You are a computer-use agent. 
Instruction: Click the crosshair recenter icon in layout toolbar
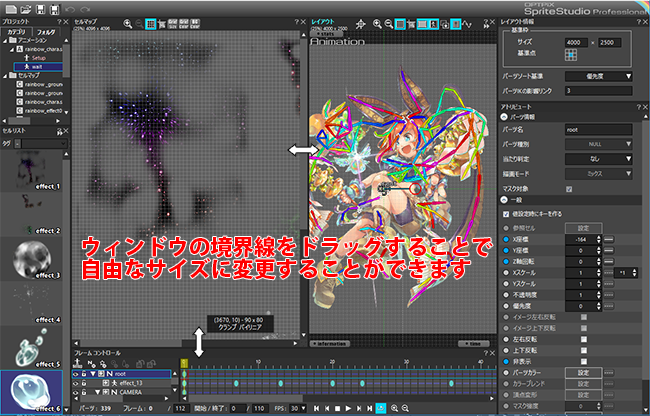[361, 24]
